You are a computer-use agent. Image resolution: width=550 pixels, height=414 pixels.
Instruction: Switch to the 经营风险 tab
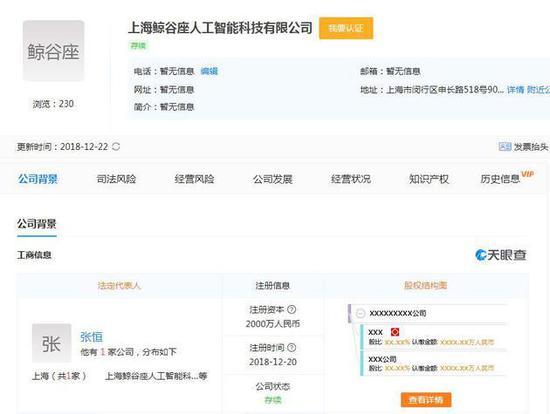coord(194,179)
